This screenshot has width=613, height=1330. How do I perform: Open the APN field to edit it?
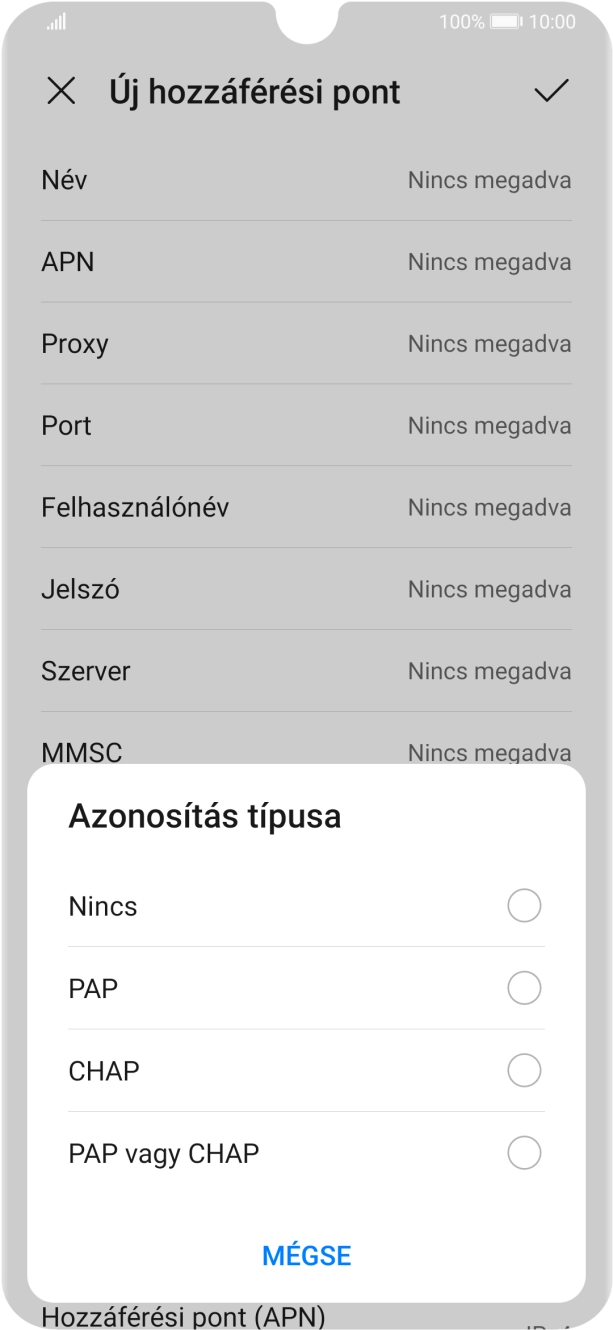306,262
